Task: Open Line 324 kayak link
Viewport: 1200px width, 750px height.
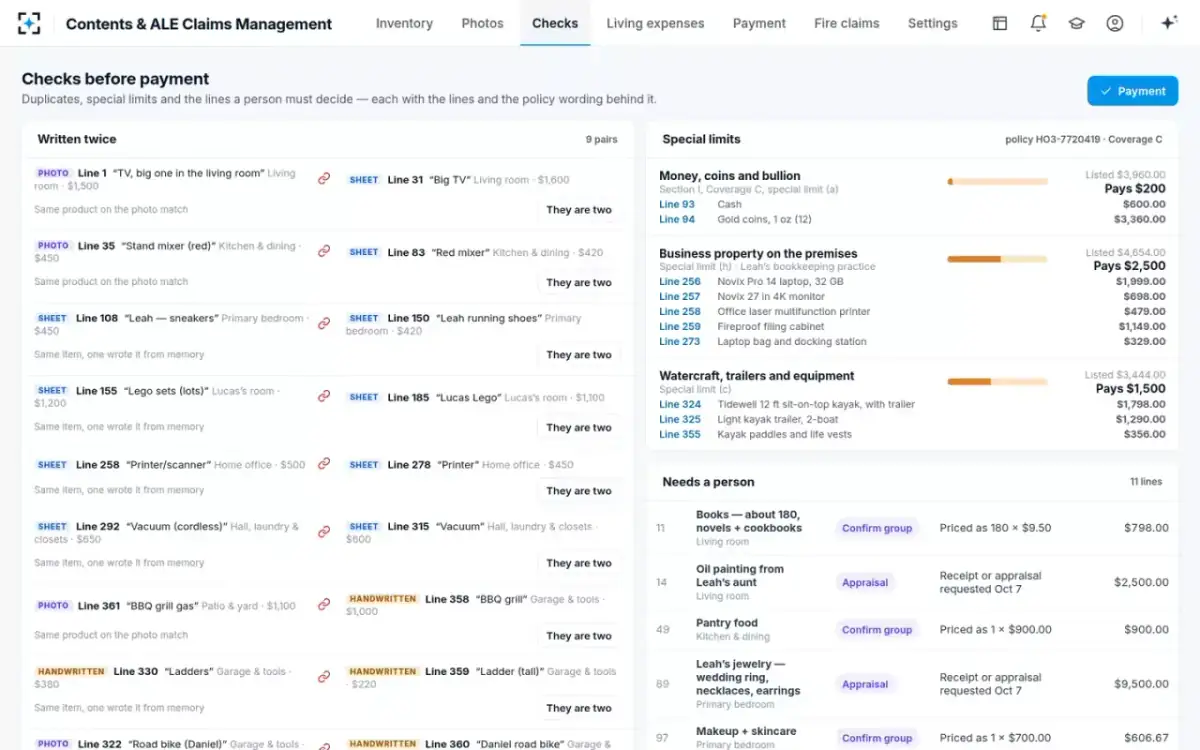Action: click(x=680, y=405)
